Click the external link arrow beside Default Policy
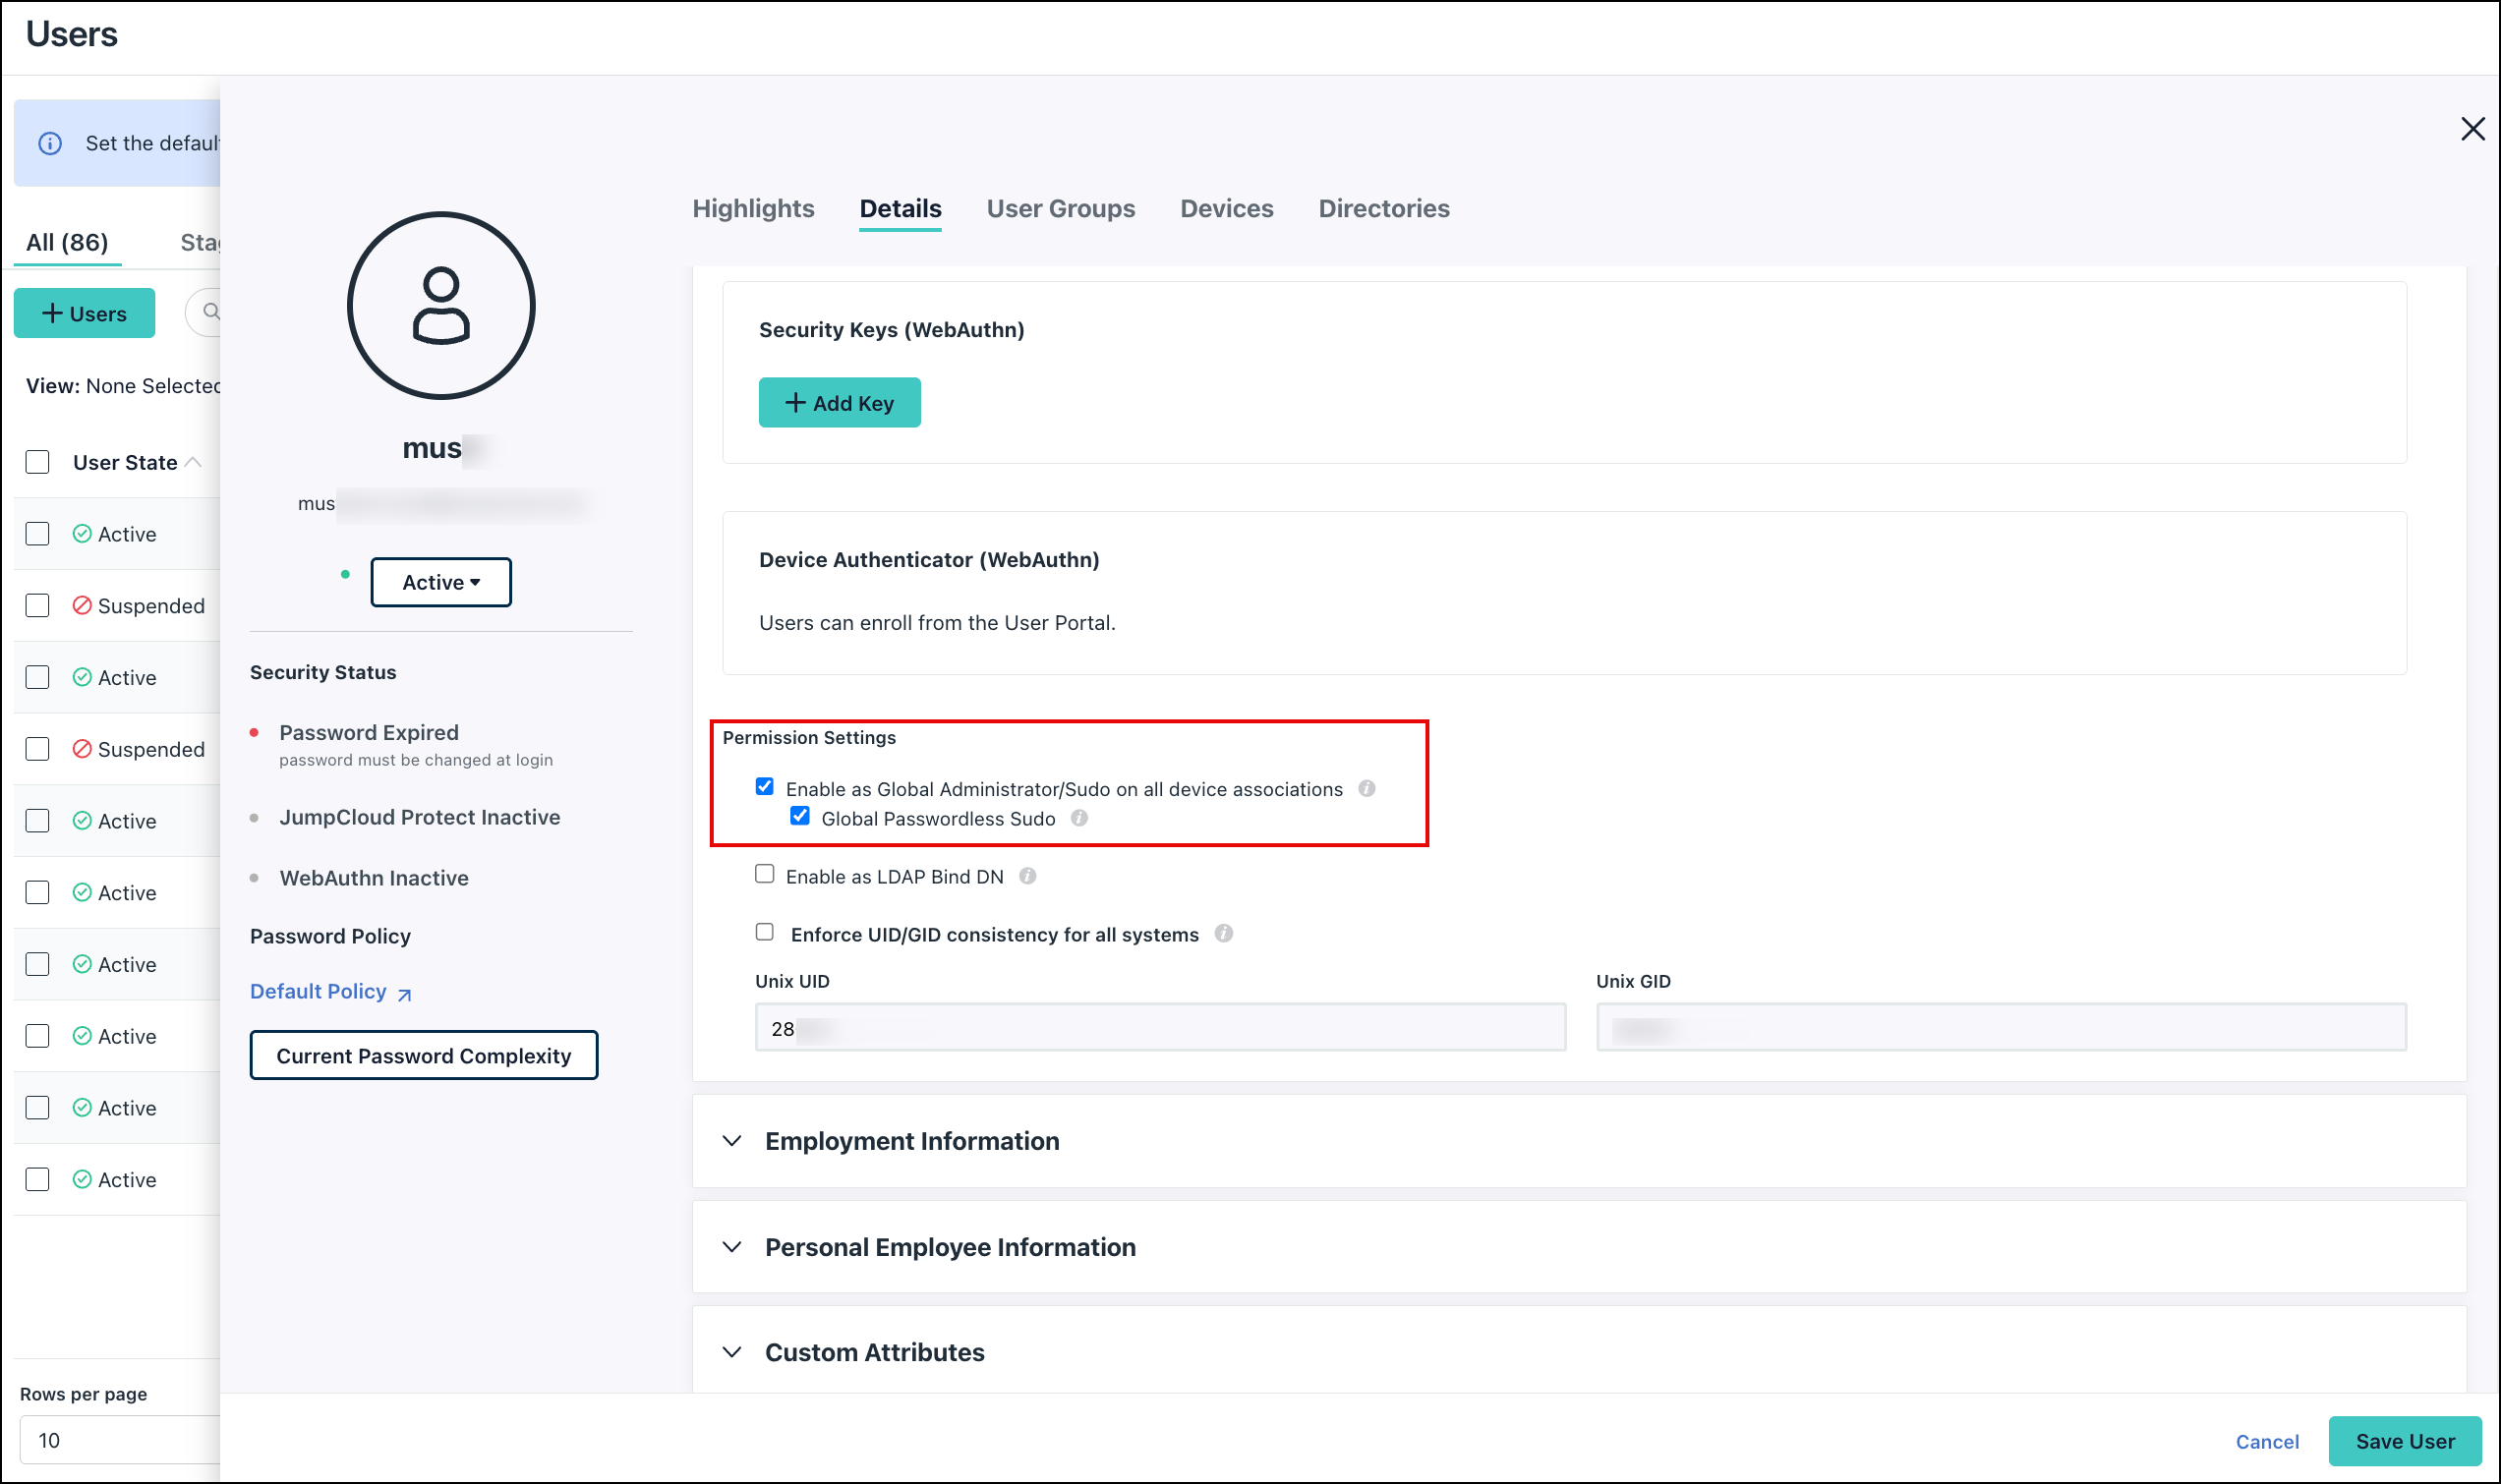The width and height of the screenshot is (2501, 1484). click(404, 994)
